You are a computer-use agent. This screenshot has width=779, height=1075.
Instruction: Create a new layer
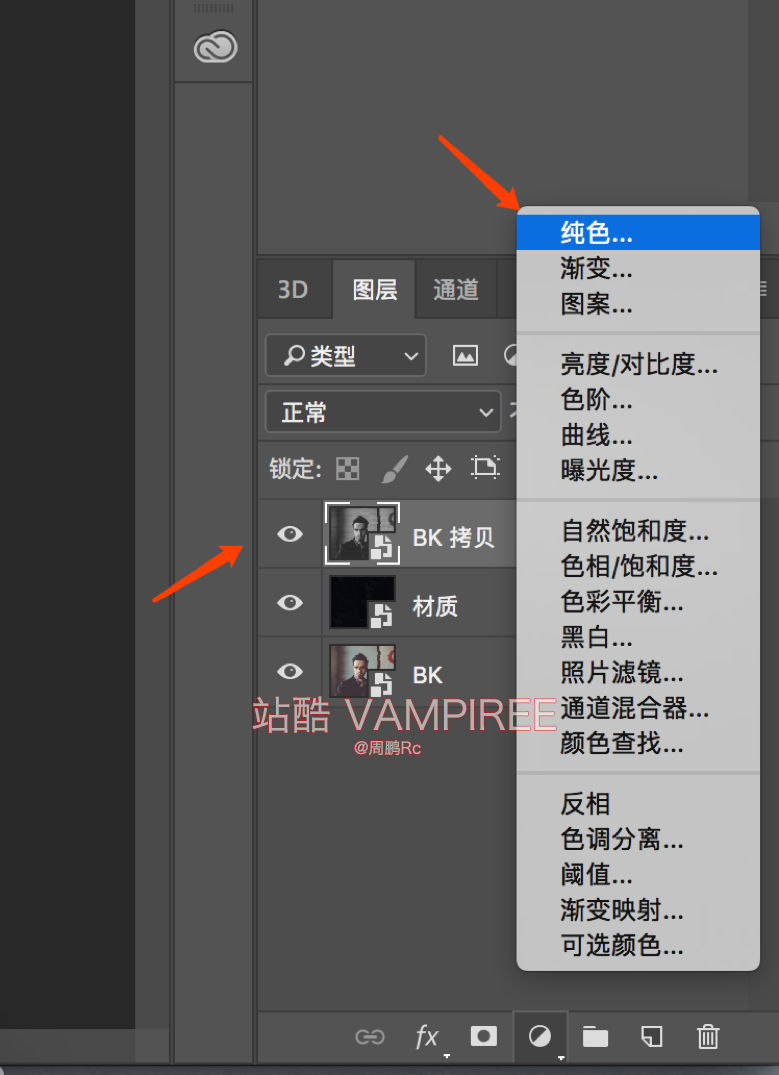point(651,1037)
